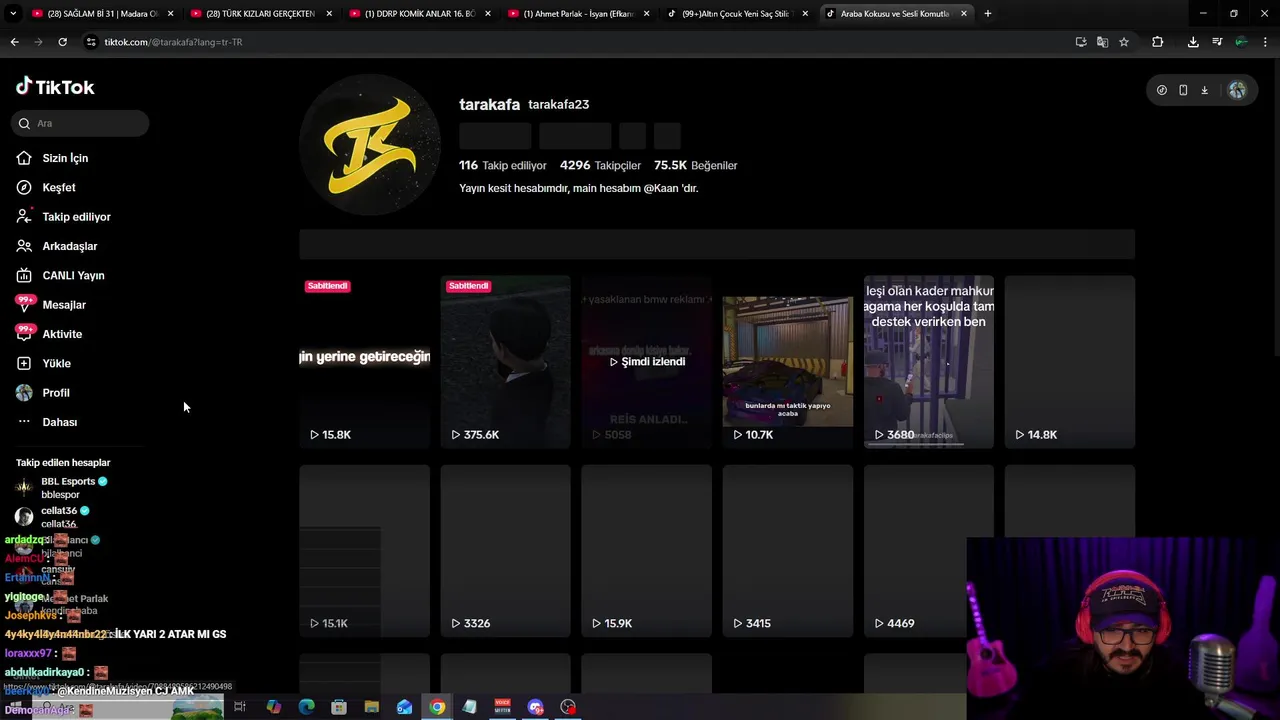Open the Chrome profile icon
Viewport: 1280px width, 720px height.
click(x=1241, y=42)
